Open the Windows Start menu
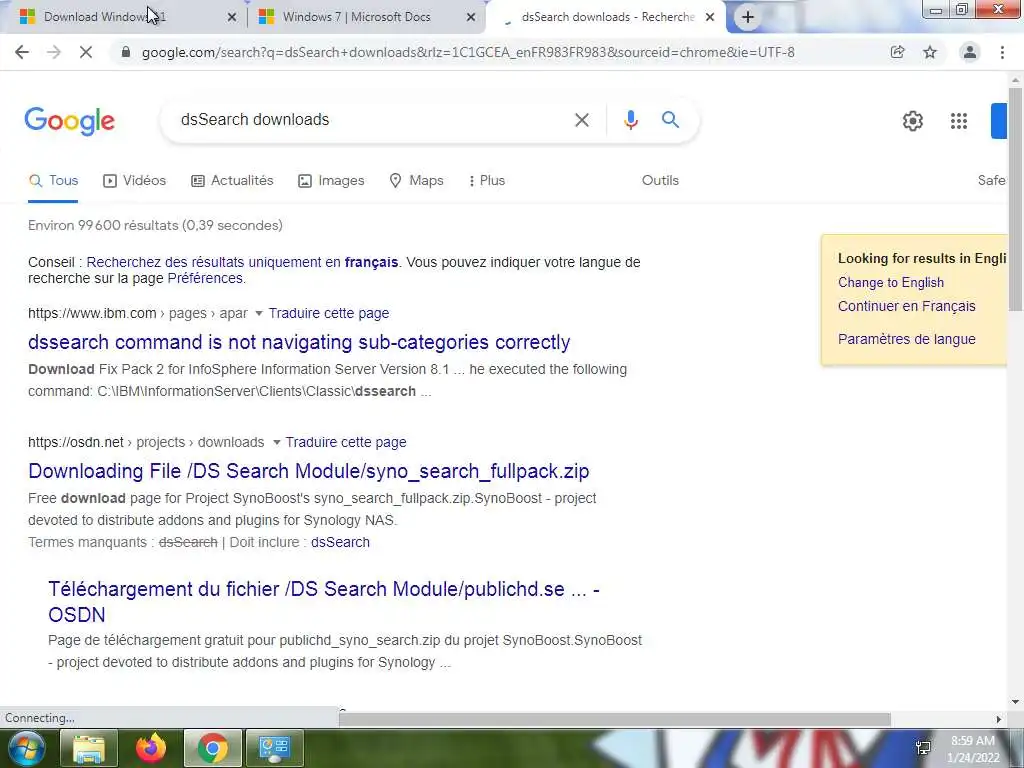The image size is (1024, 768). (26, 748)
